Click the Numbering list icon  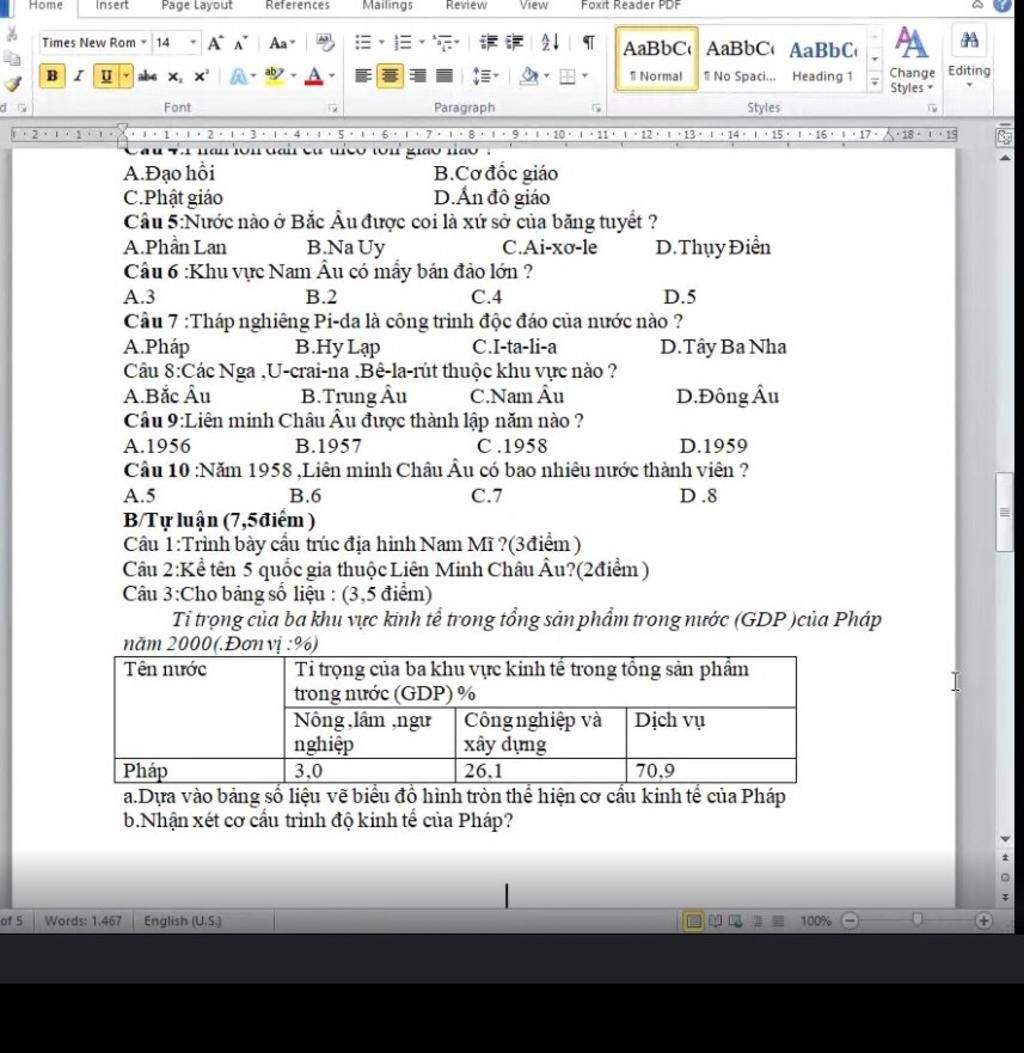[403, 43]
